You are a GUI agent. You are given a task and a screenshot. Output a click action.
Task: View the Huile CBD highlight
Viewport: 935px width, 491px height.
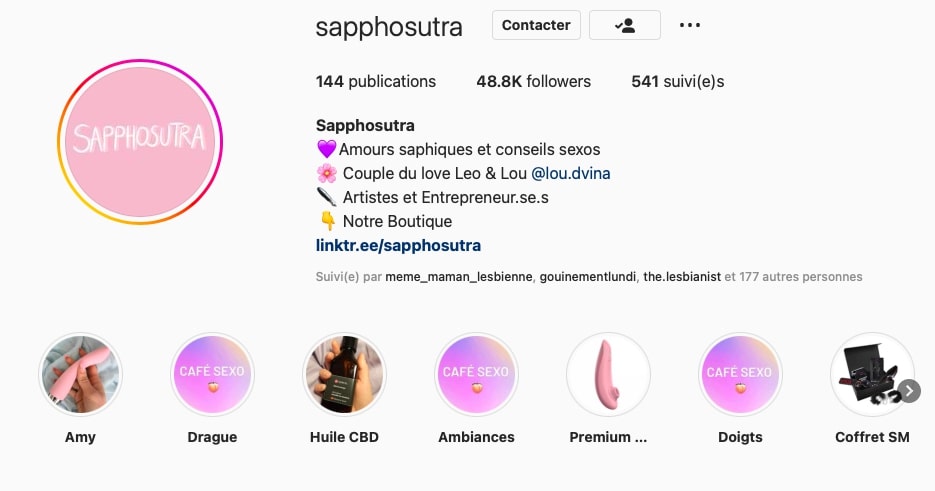pos(344,374)
